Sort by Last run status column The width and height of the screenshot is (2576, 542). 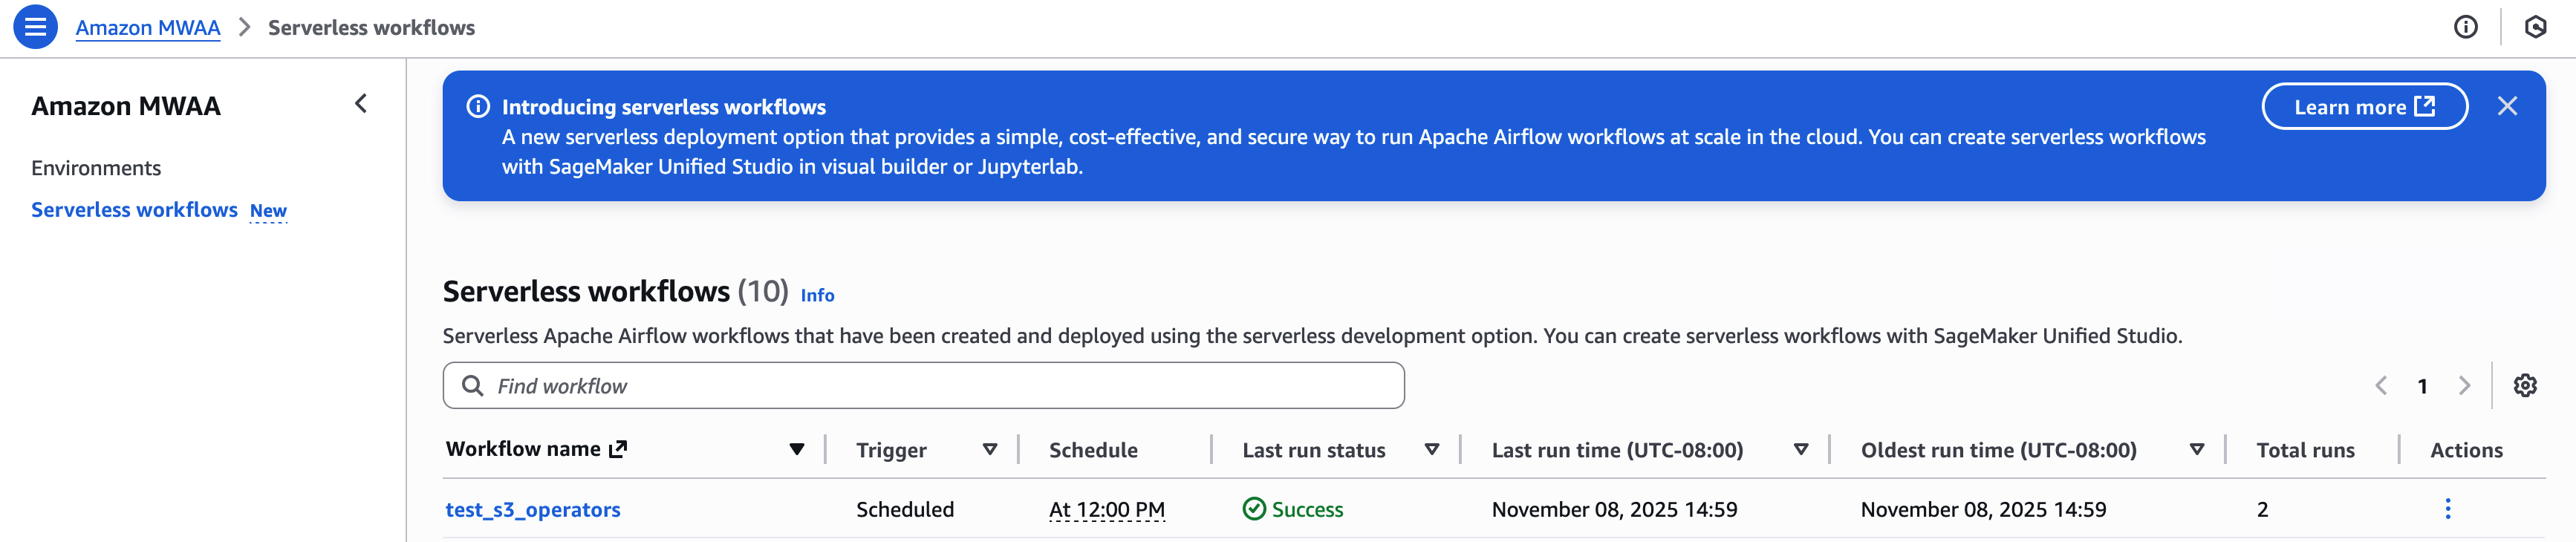(1431, 450)
